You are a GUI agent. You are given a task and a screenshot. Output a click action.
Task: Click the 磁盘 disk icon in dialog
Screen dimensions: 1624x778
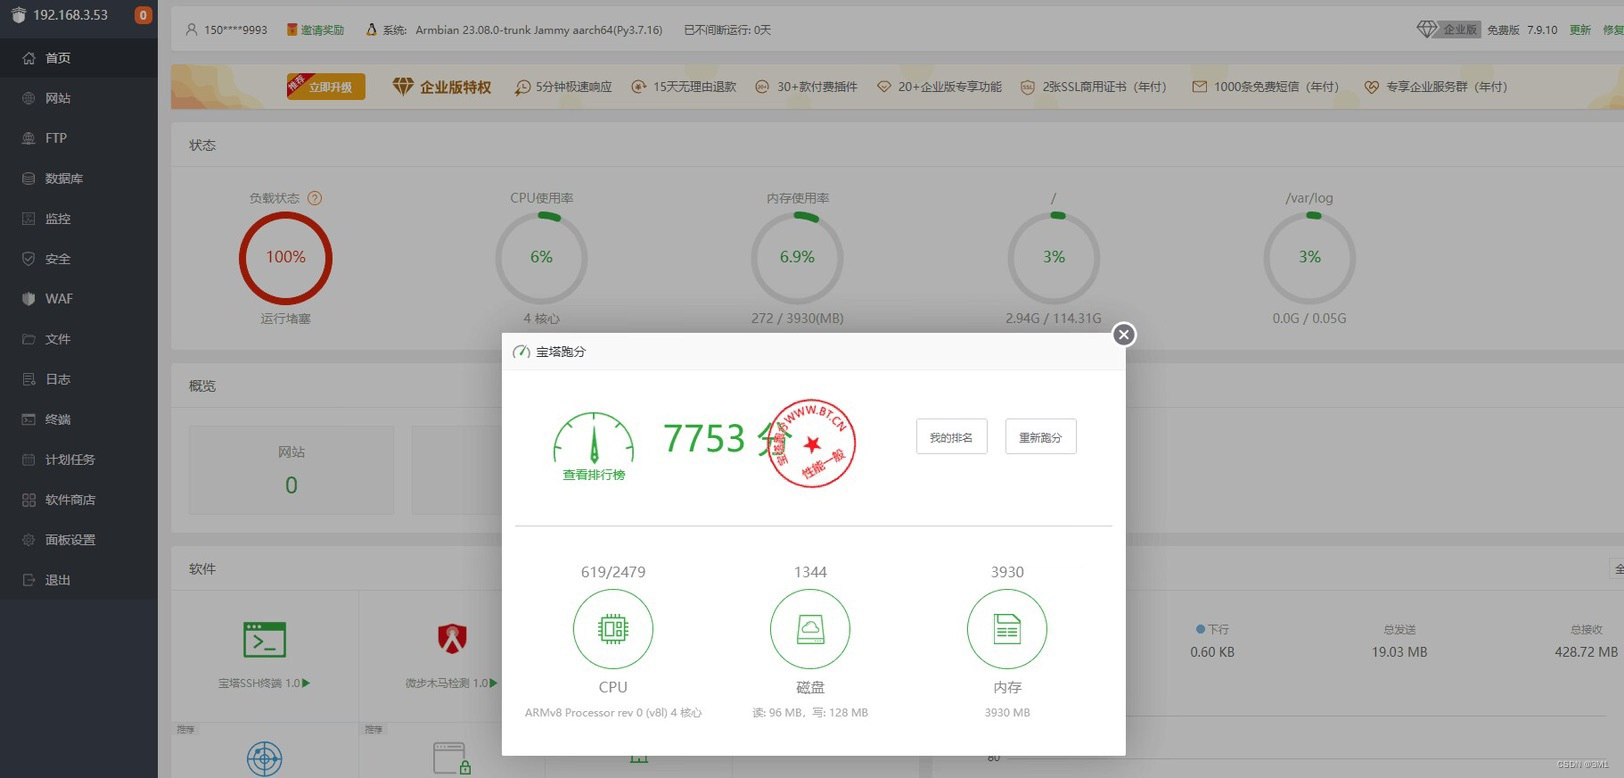click(810, 629)
